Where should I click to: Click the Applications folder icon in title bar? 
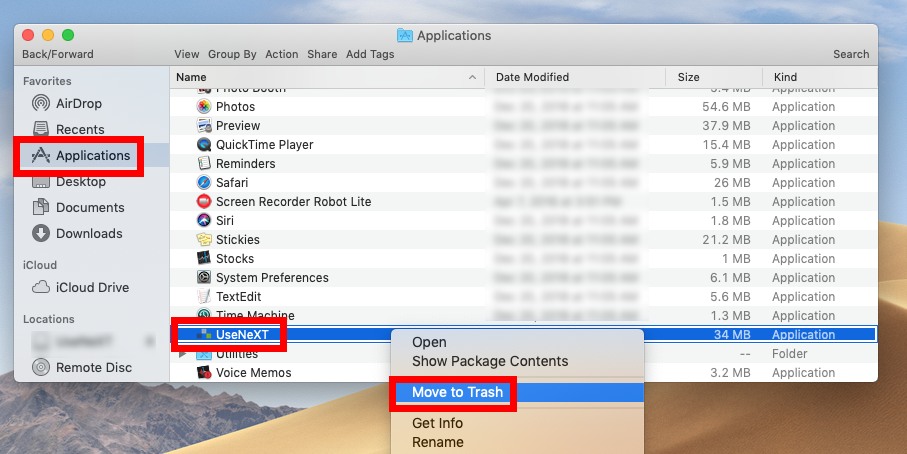[404, 35]
